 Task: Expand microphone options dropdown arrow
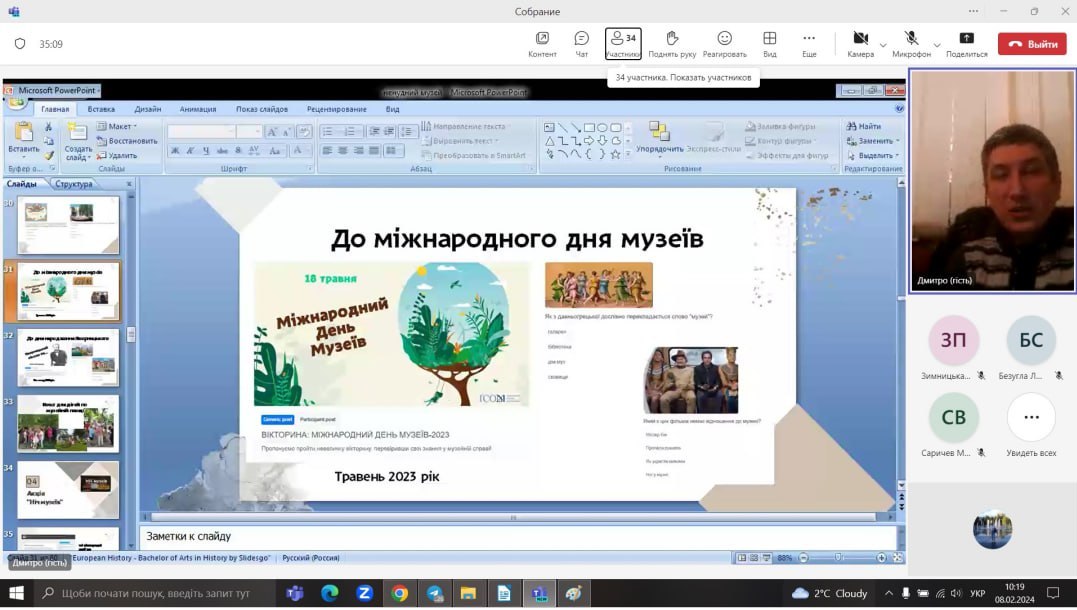click(x=937, y=45)
